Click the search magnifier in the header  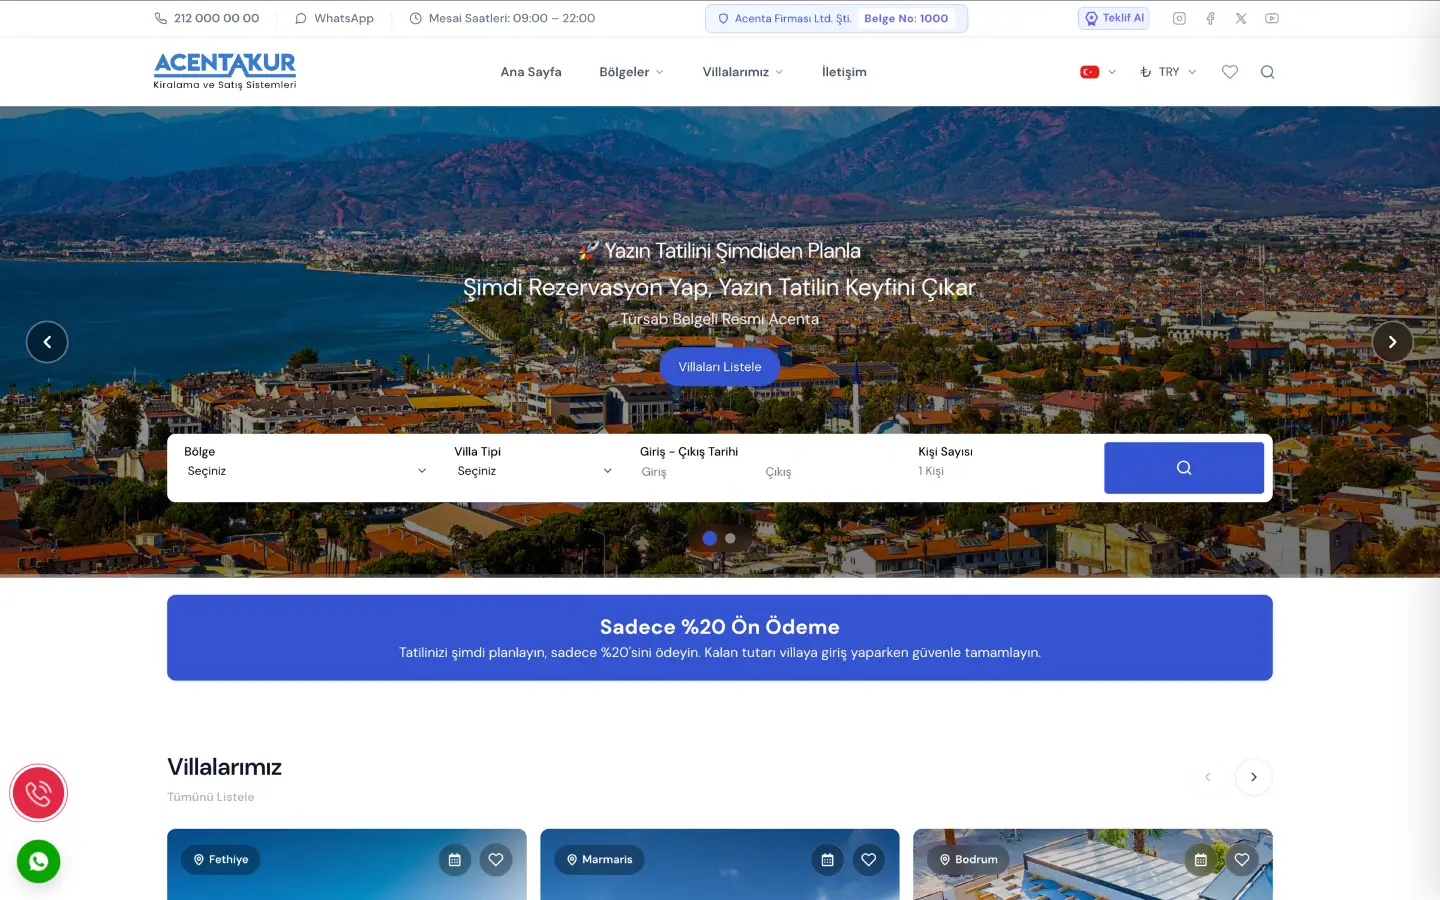[x=1267, y=72]
